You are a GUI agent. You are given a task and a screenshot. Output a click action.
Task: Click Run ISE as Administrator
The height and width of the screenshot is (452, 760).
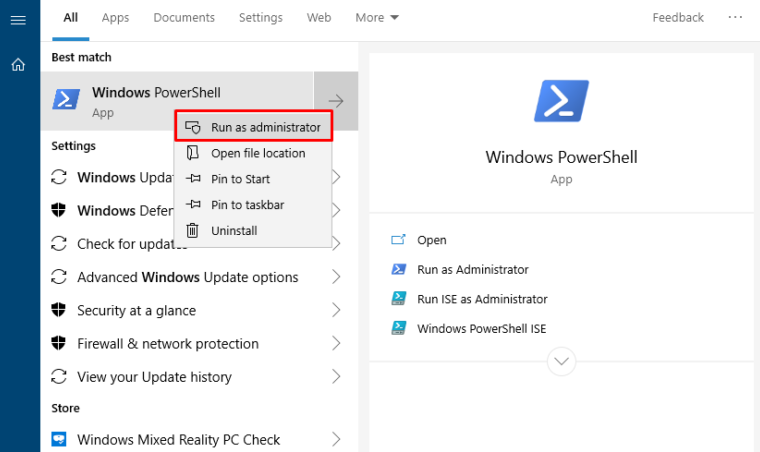coord(482,299)
